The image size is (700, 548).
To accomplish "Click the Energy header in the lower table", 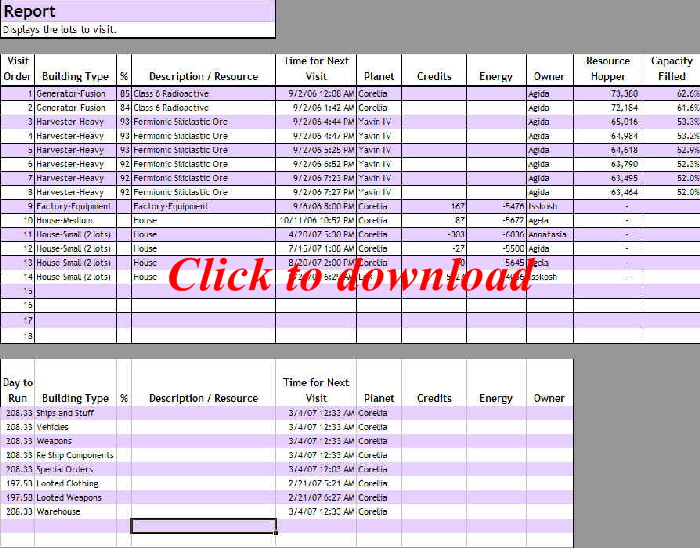I will click(x=495, y=398).
